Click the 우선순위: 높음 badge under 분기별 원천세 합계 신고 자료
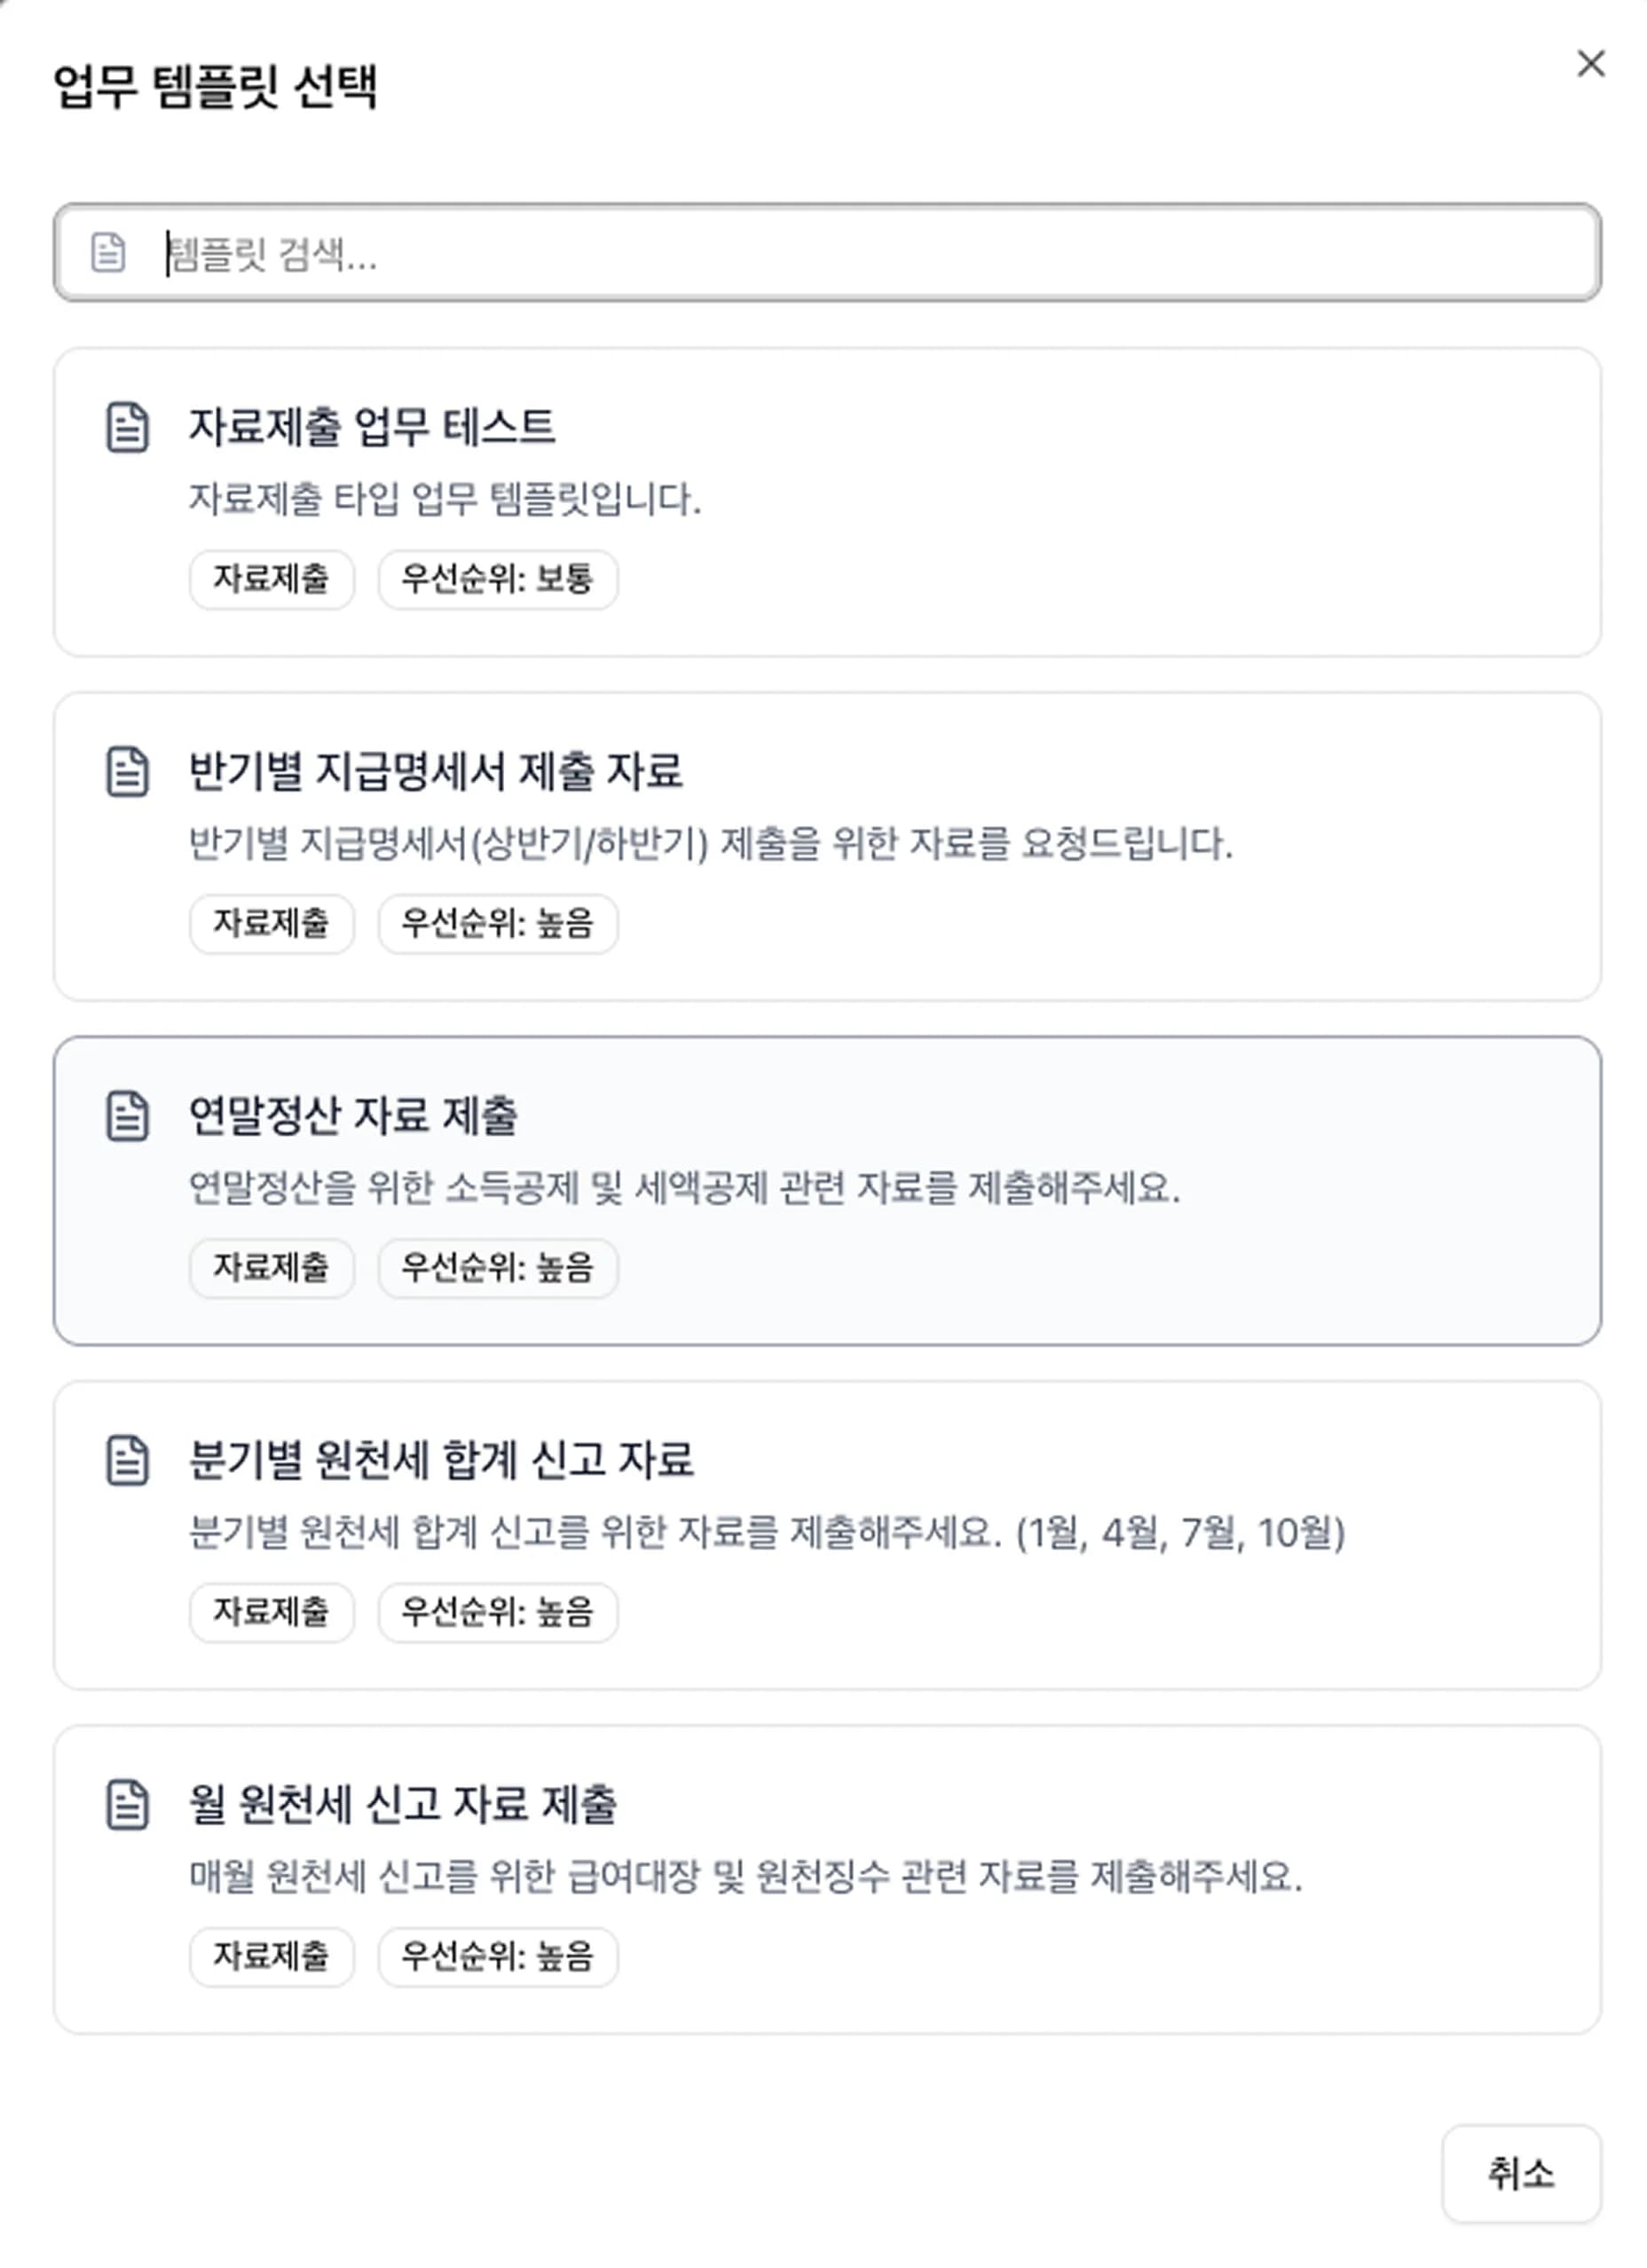Screen dimensions: 1647x2268 point(496,1613)
